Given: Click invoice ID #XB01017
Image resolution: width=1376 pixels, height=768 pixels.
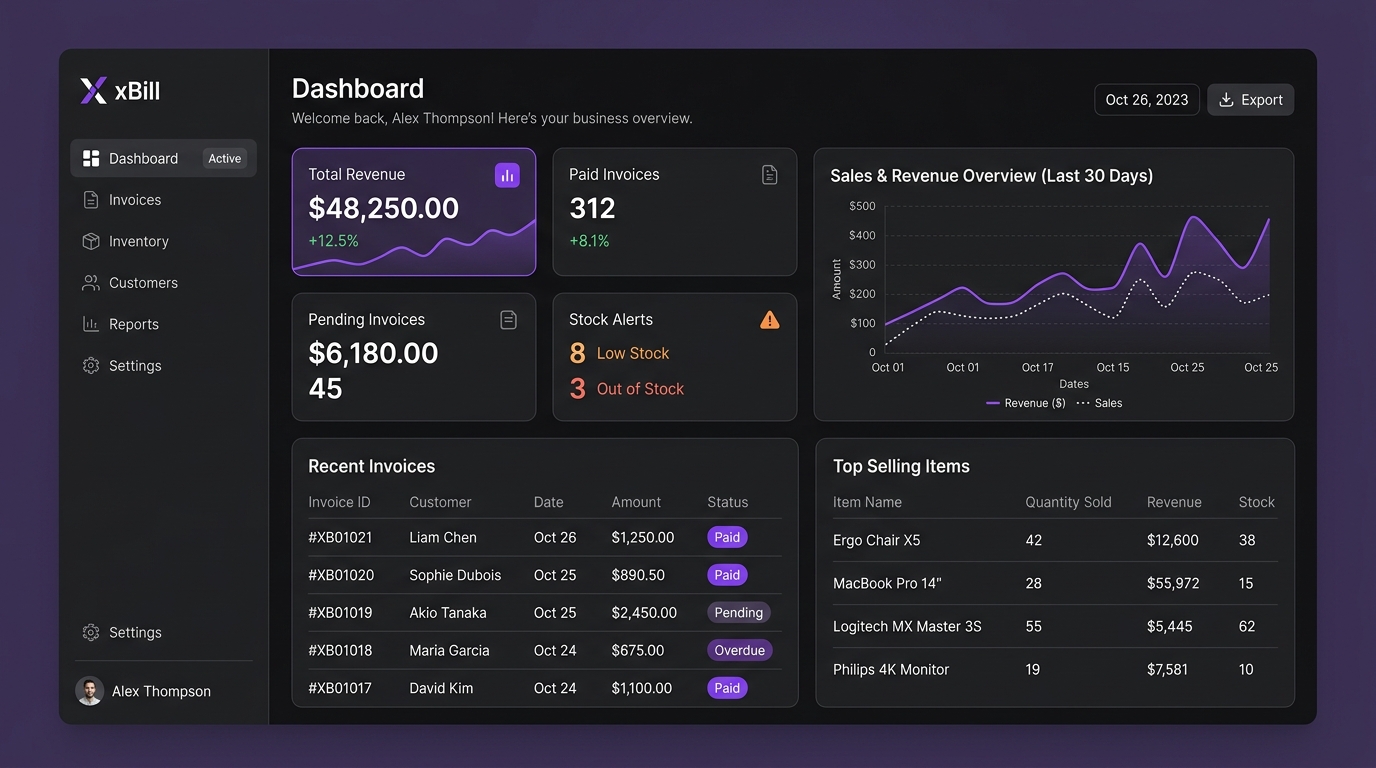Looking at the screenshot, I should (340, 688).
